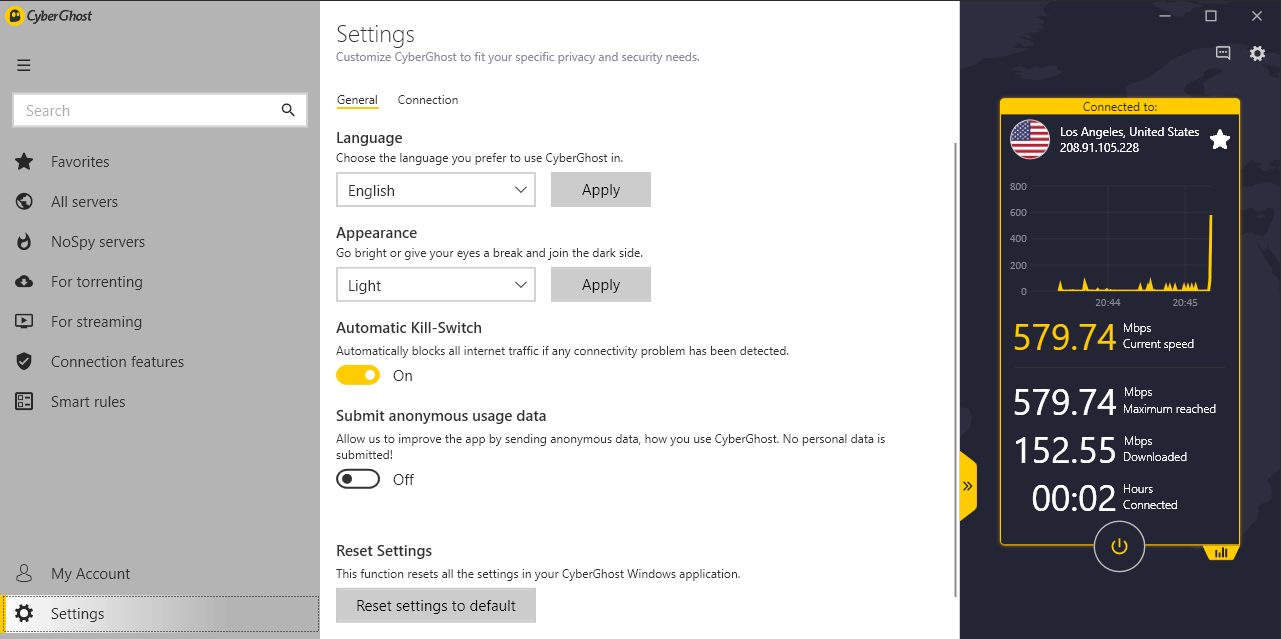Open My Account via the person icon
Image resolution: width=1281 pixels, height=639 pixels.
click(x=25, y=574)
